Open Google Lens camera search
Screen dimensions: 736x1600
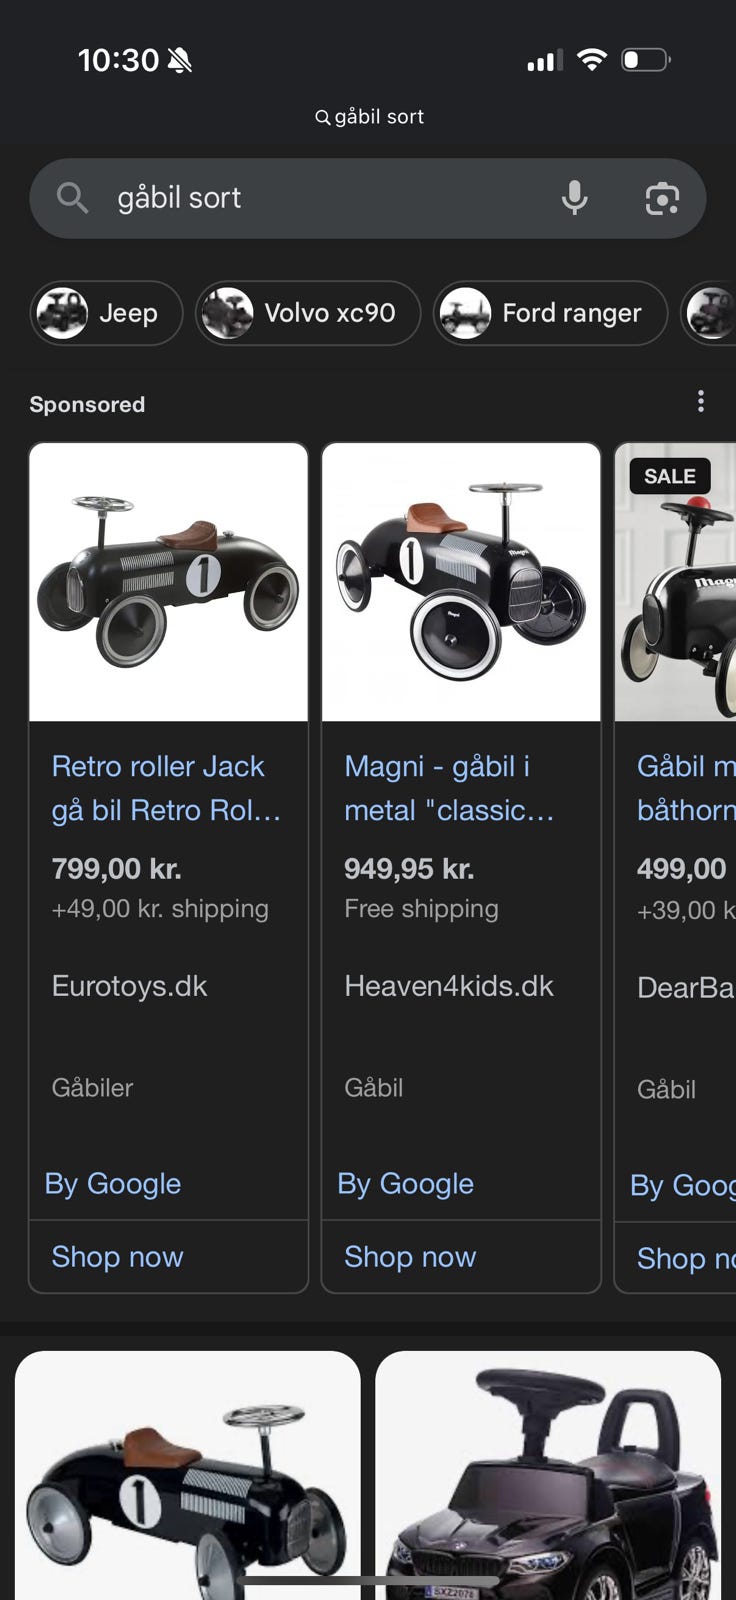pos(664,197)
